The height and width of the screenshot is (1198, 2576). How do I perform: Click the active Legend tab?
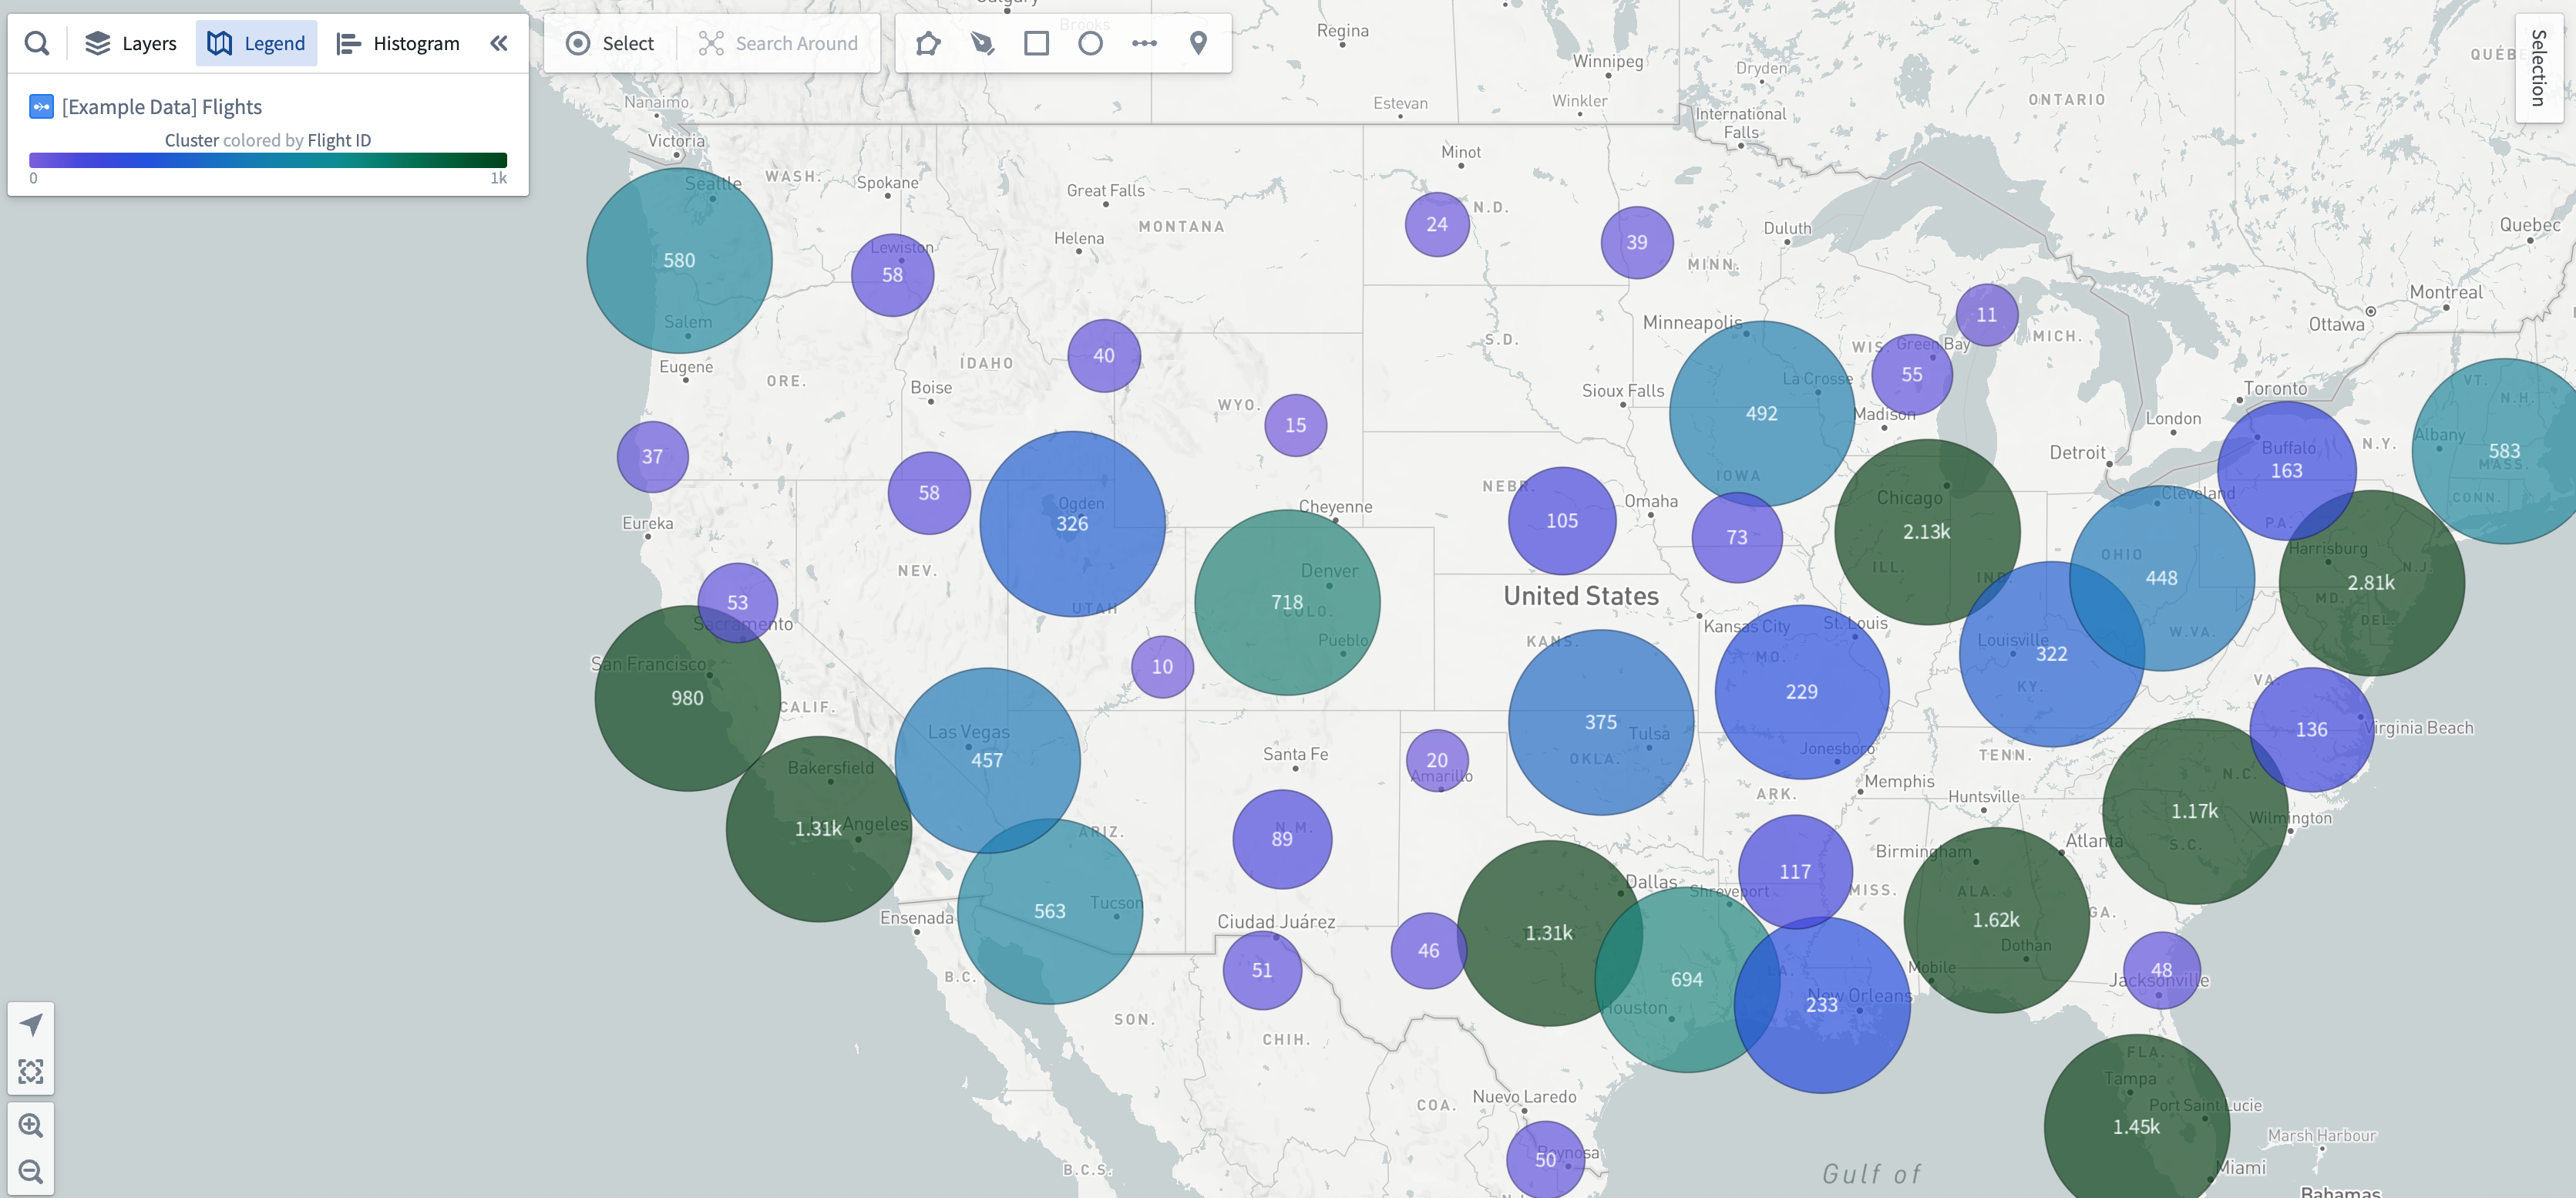tap(256, 43)
